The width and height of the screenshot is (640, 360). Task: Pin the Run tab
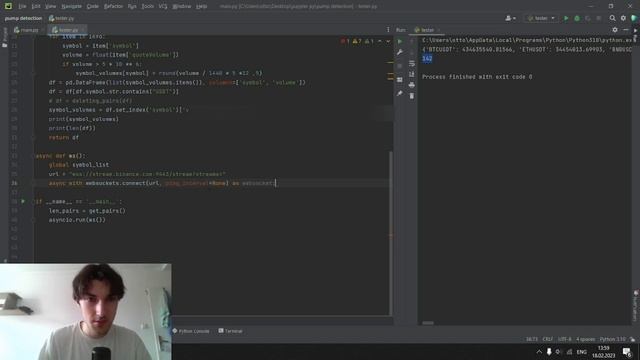[x=400, y=93]
